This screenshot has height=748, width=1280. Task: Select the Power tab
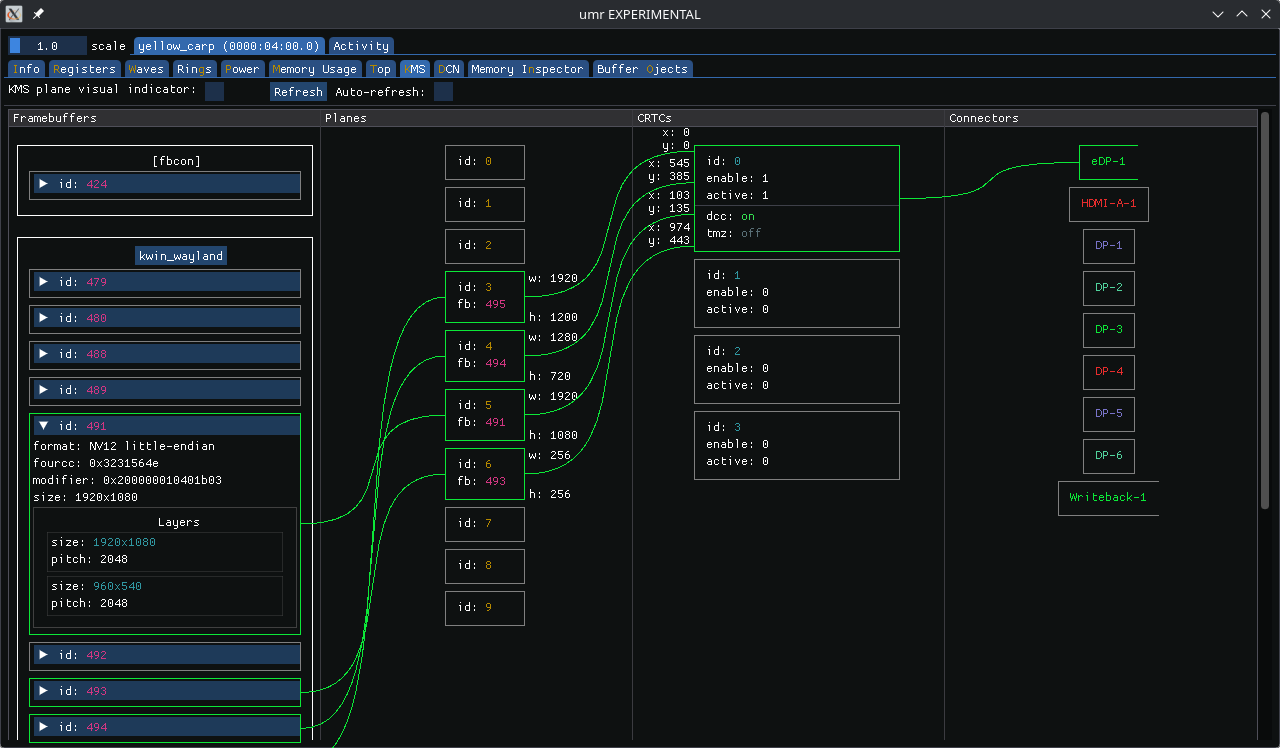[x=242, y=69]
